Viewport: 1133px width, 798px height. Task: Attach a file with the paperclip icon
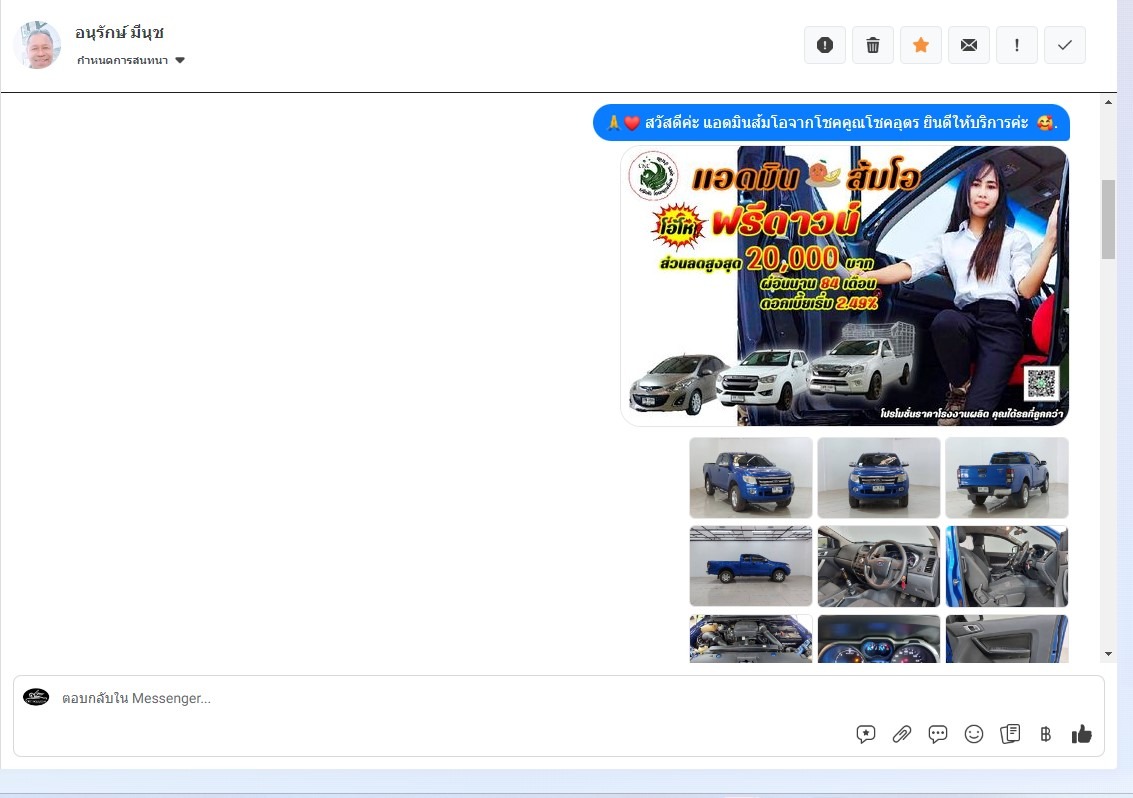pos(902,734)
